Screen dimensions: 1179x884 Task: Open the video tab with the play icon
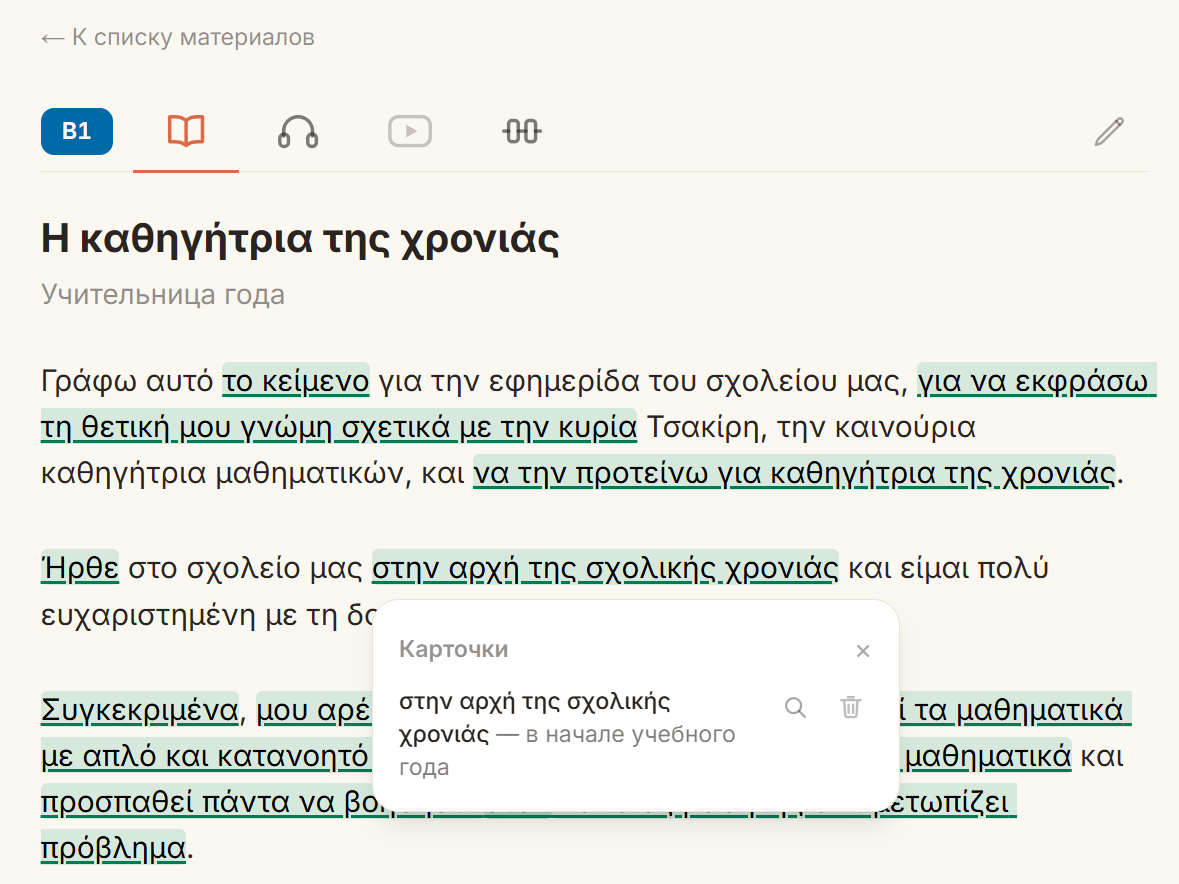(410, 132)
